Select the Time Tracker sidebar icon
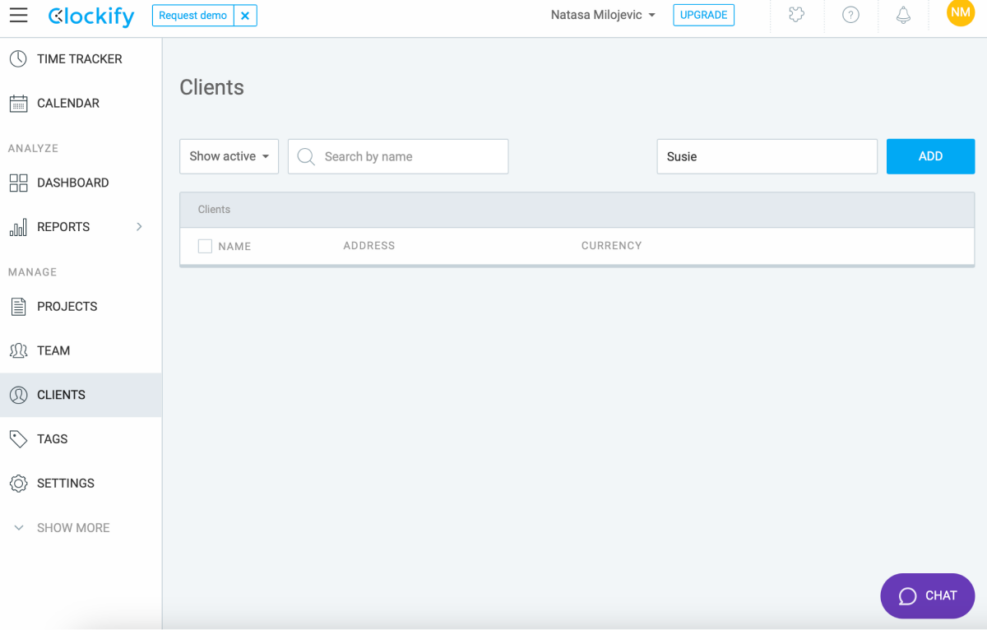 [20, 58]
